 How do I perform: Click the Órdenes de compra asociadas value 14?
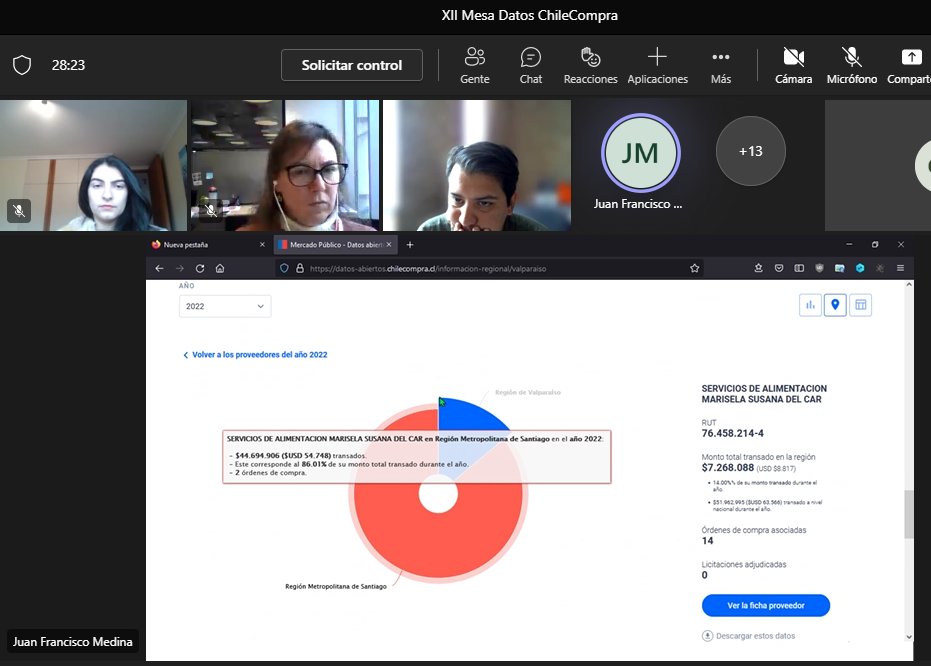pos(707,541)
